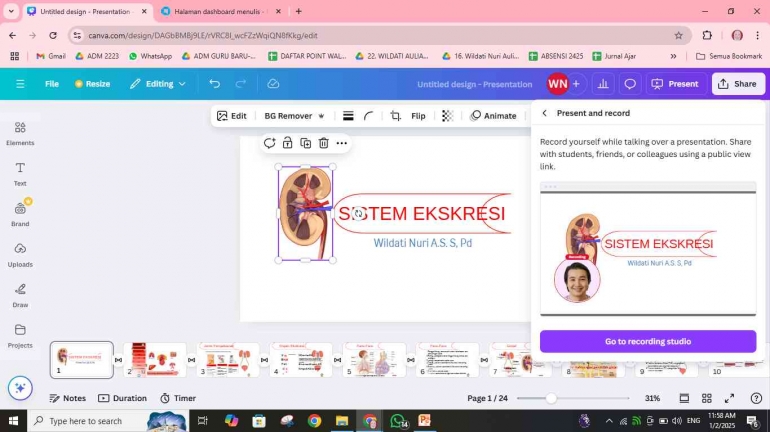Open Animate options for the image
Screen dimensions: 770x432
coord(493,116)
